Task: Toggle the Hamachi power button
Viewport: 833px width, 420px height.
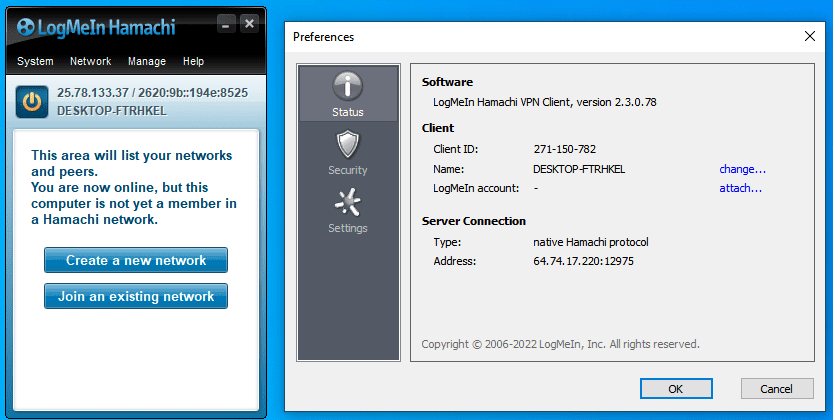Action: pos(31,101)
